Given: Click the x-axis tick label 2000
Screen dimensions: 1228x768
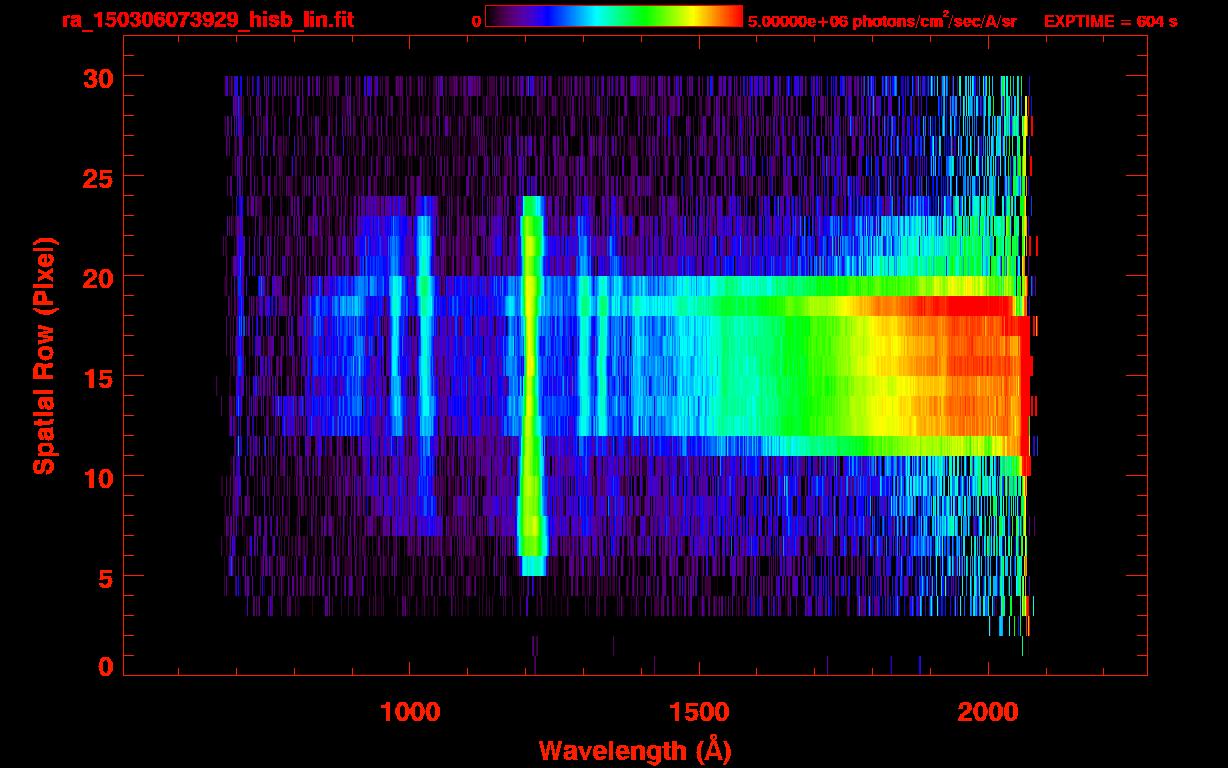Looking at the screenshot, I should coord(988,712).
